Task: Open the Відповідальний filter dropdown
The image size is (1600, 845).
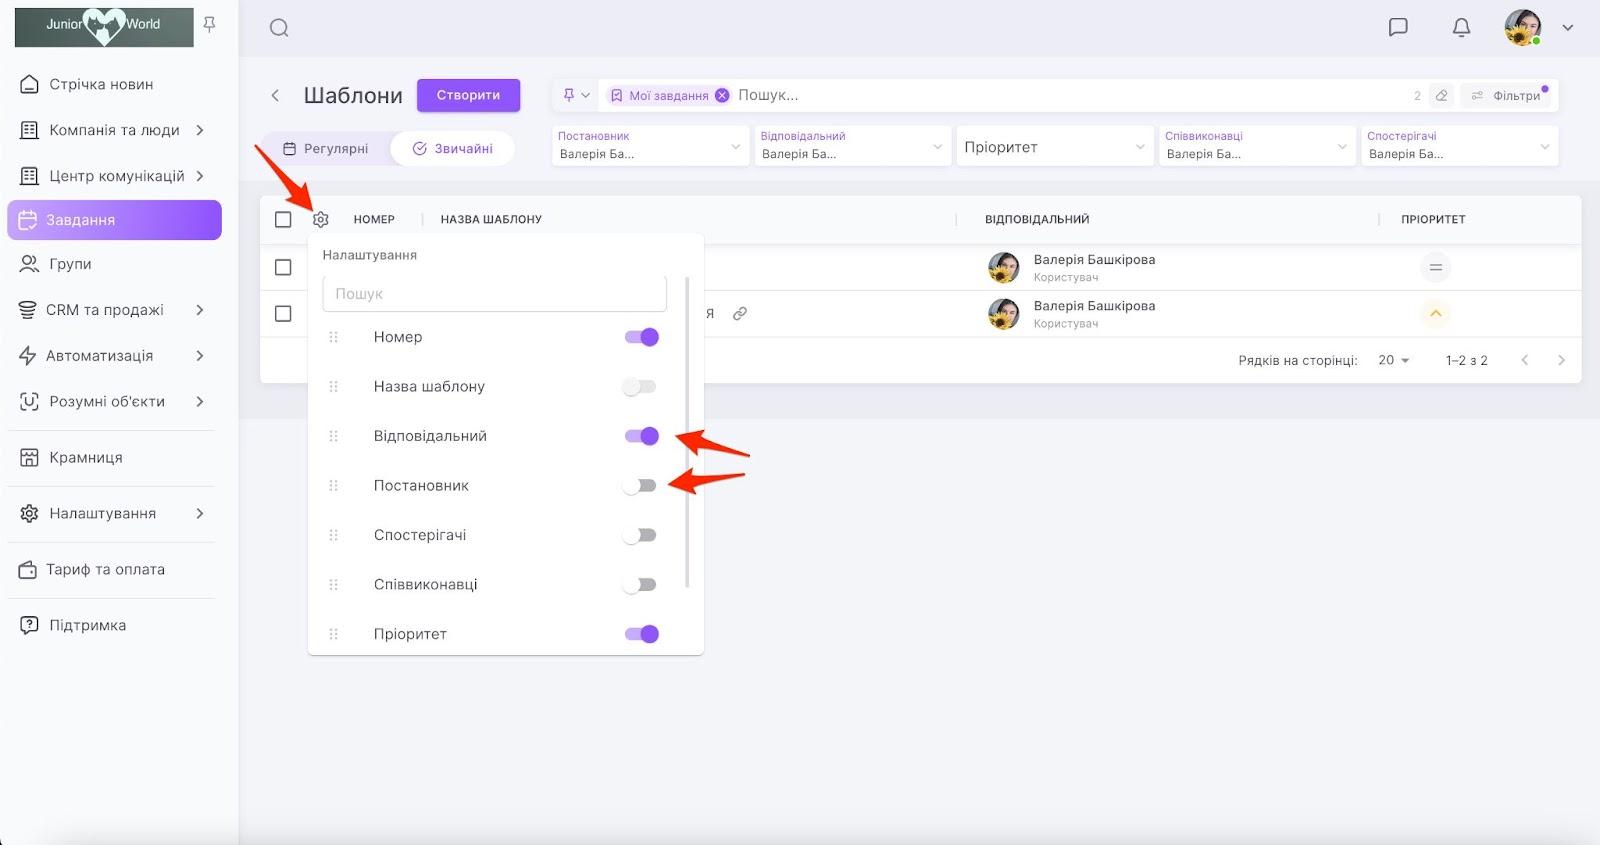Action: [x=853, y=146]
